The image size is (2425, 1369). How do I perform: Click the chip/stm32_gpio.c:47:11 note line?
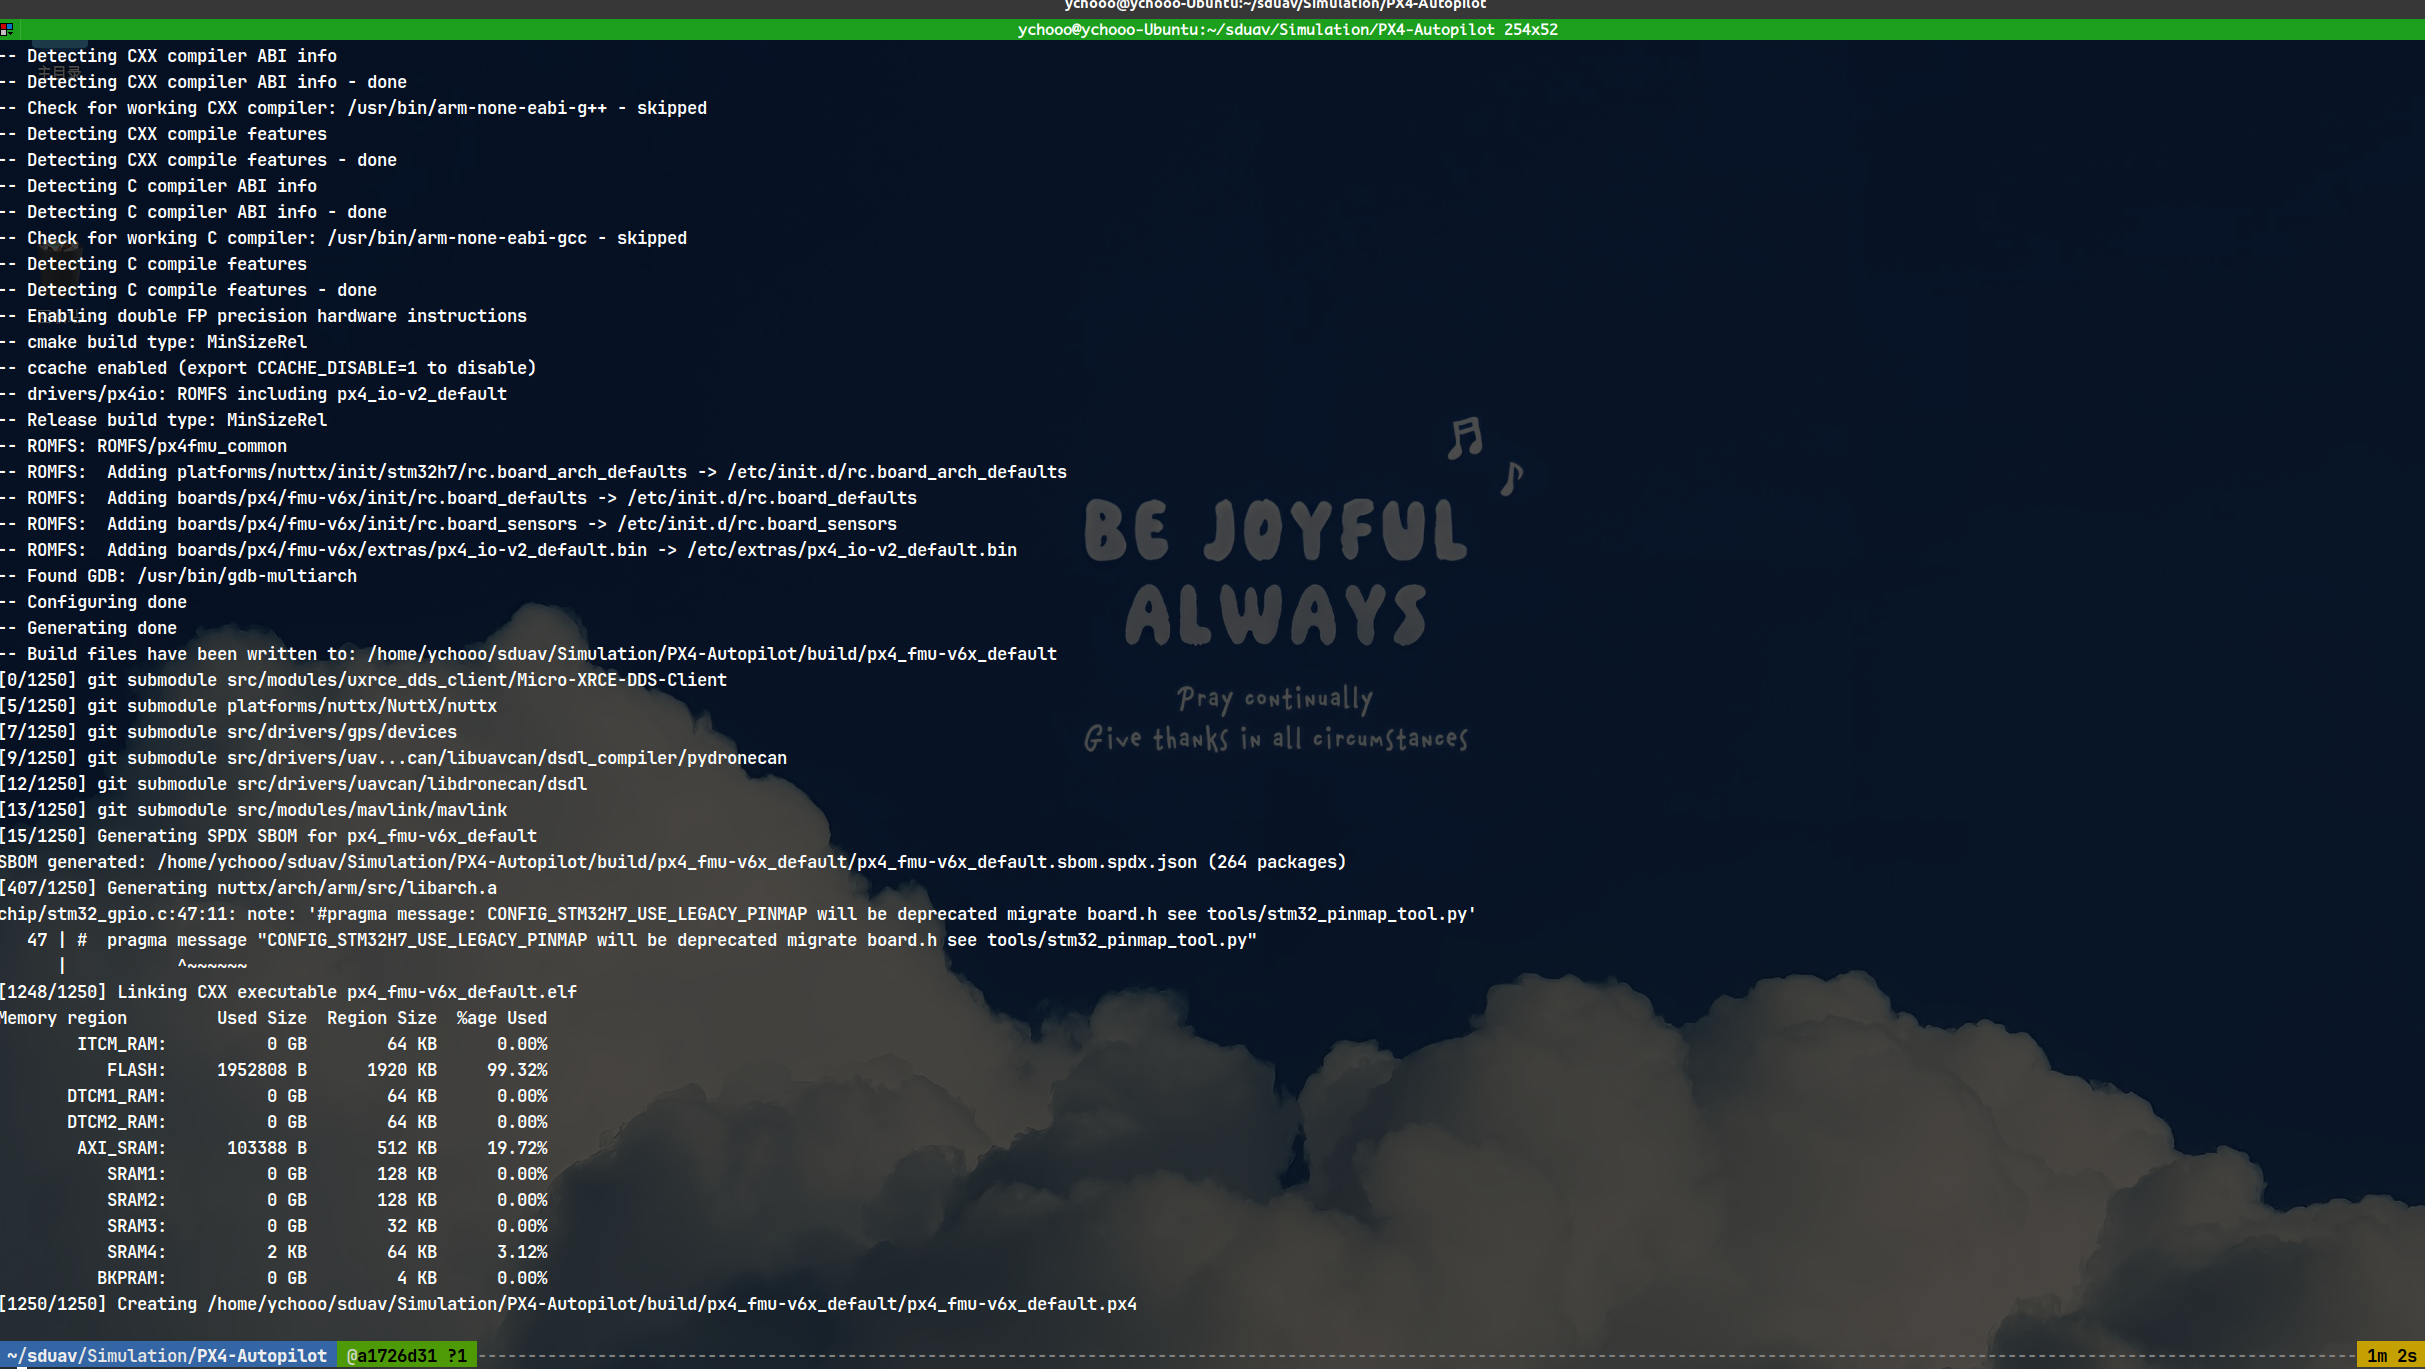738,914
